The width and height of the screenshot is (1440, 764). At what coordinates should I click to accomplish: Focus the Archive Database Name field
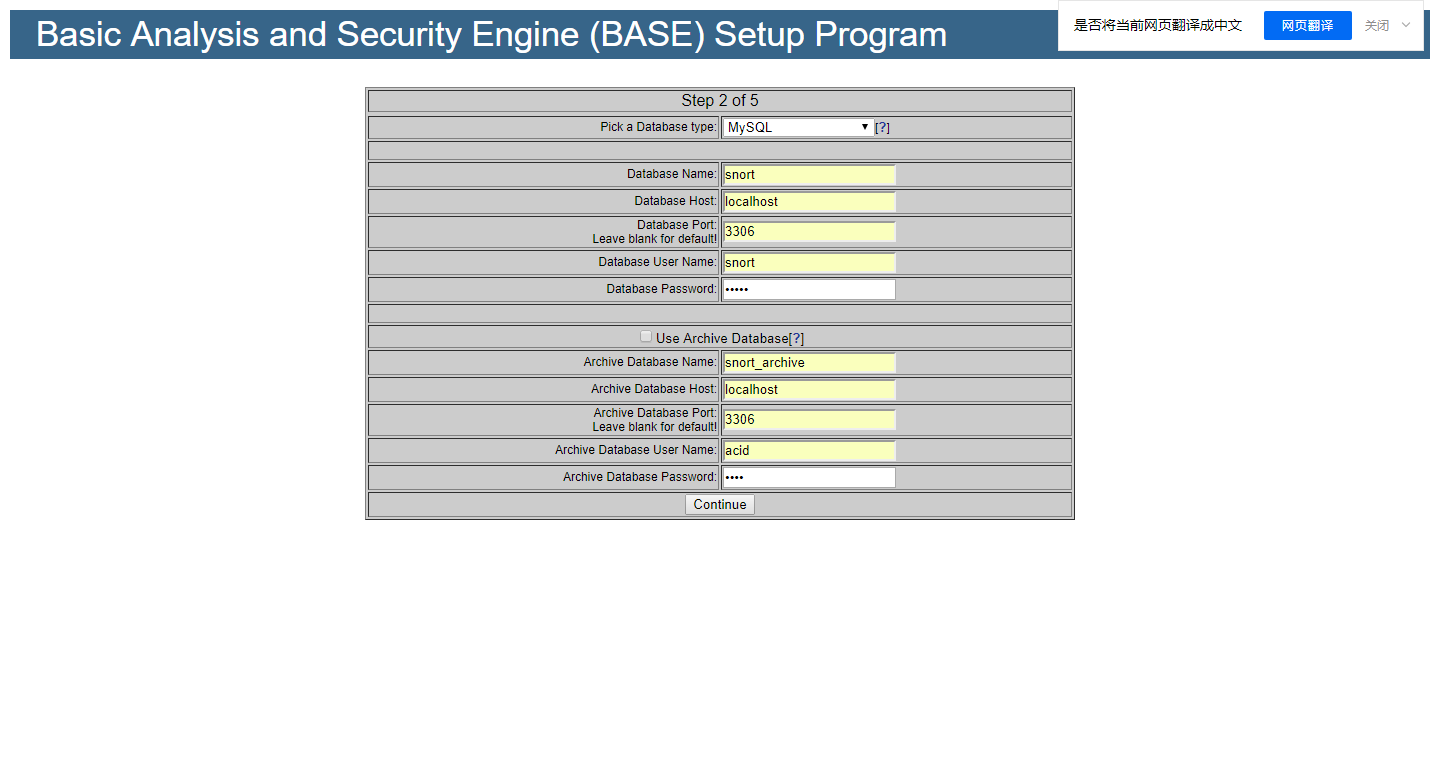coord(809,362)
